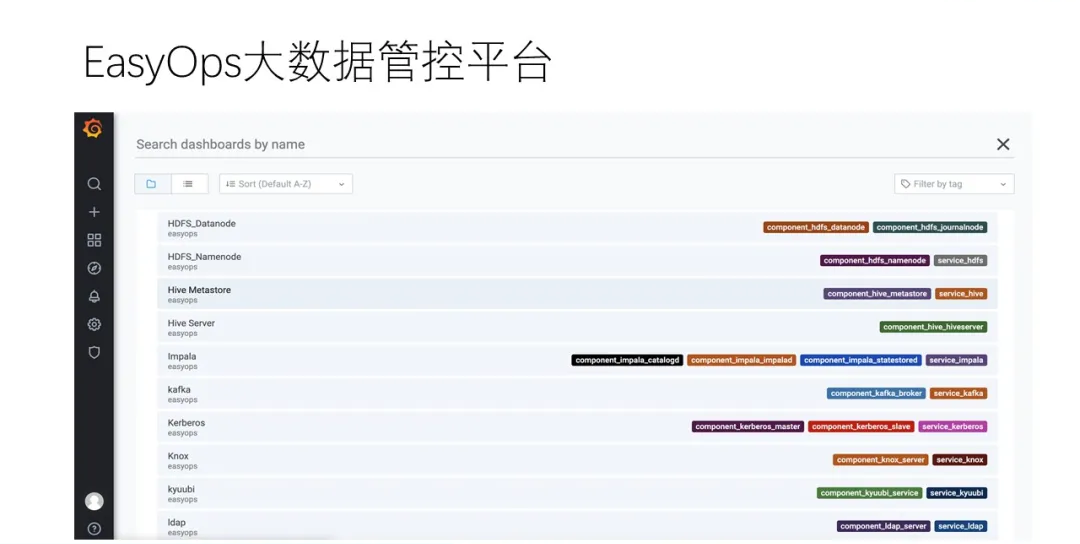
Task: Click the component_ldap_server tag
Action: pos(883,526)
